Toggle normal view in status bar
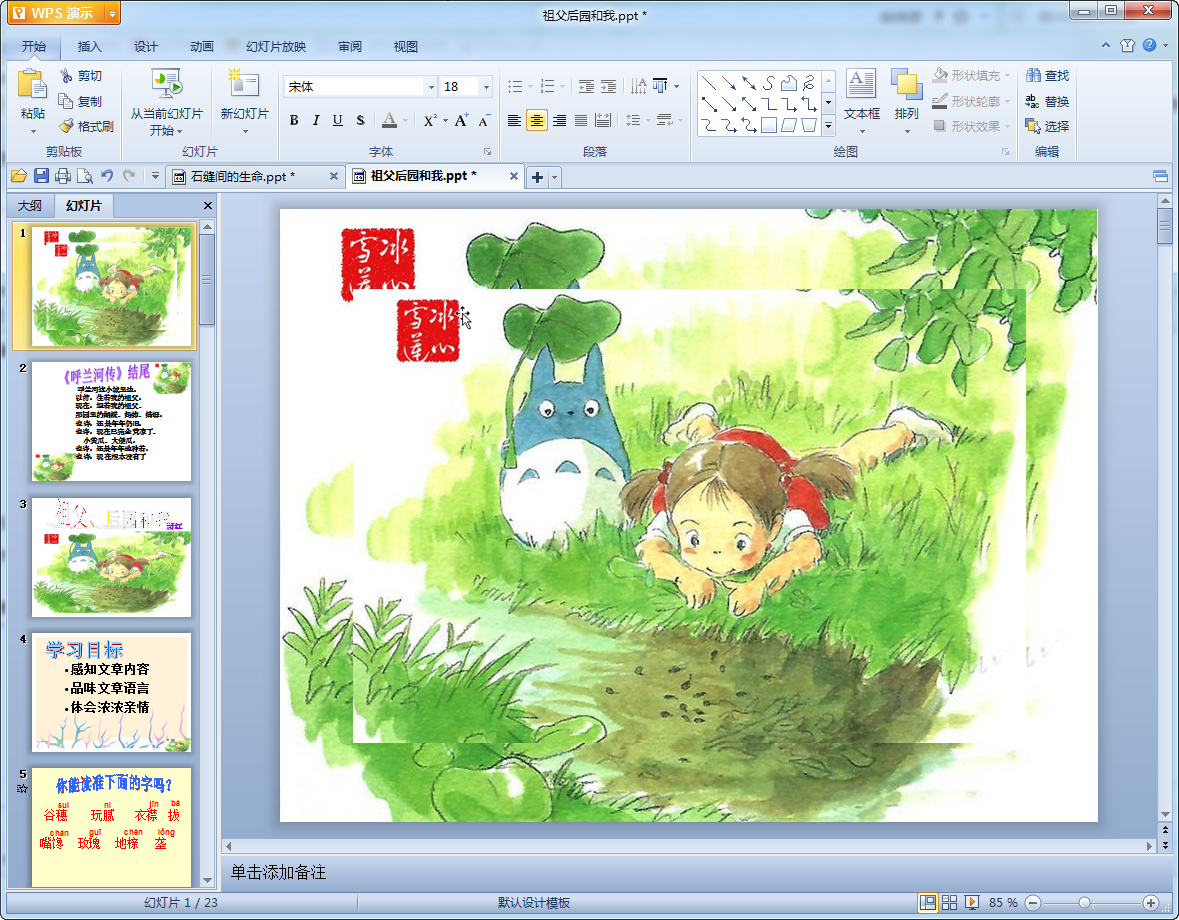1179x920 pixels. 928,902
